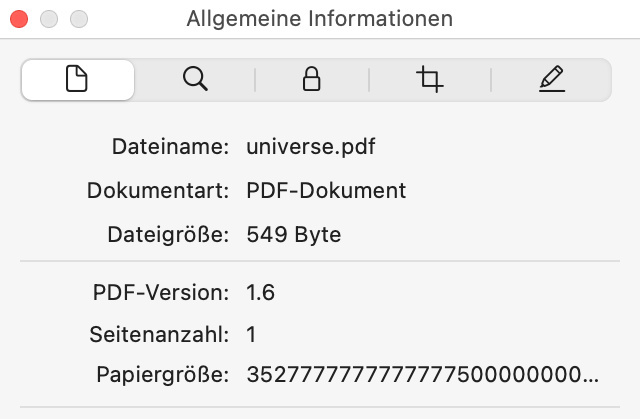The image size is (640, 419).
Task: Click the Dokumentart label
Action: pyautogui.click(x=159, y=191)
